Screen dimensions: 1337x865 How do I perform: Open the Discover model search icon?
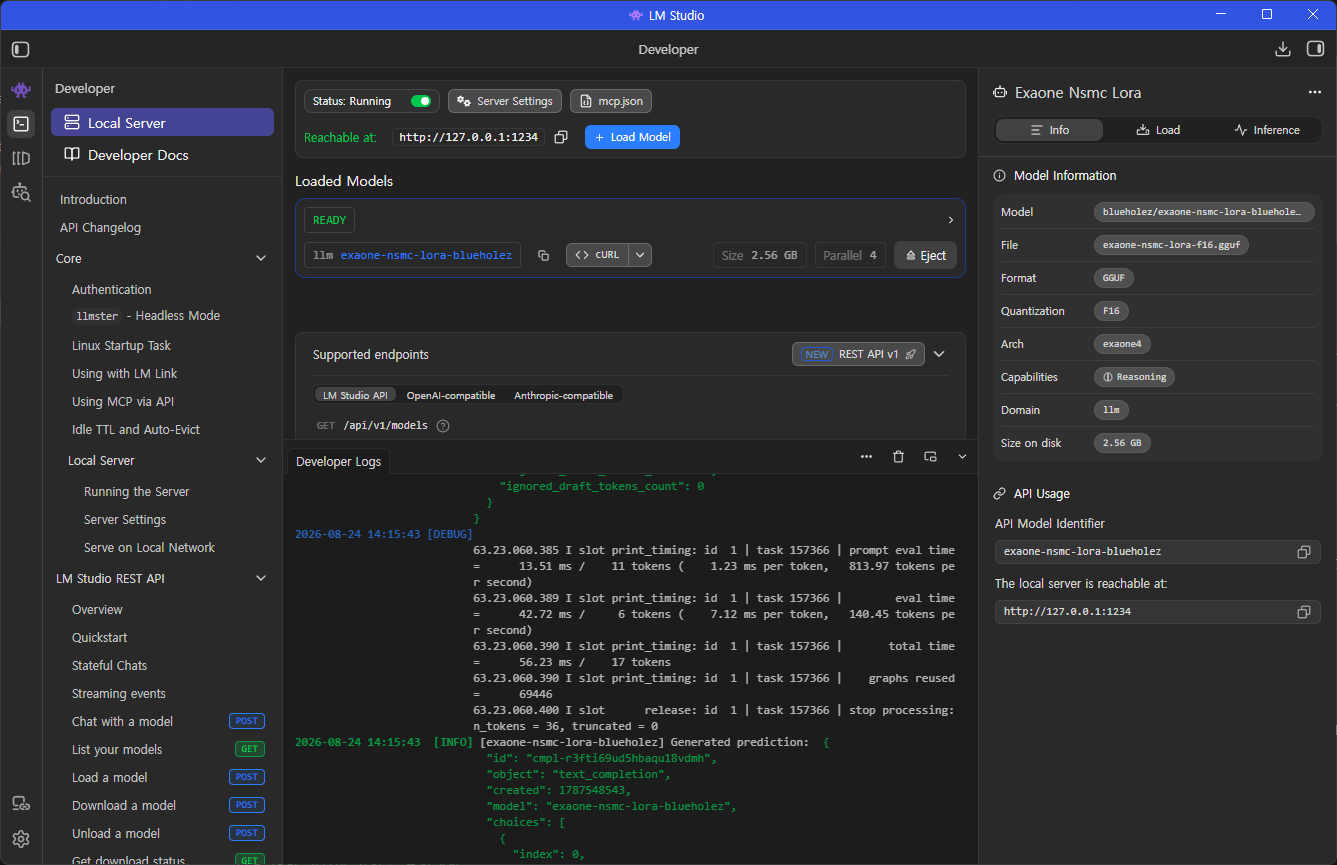[21, 192]
